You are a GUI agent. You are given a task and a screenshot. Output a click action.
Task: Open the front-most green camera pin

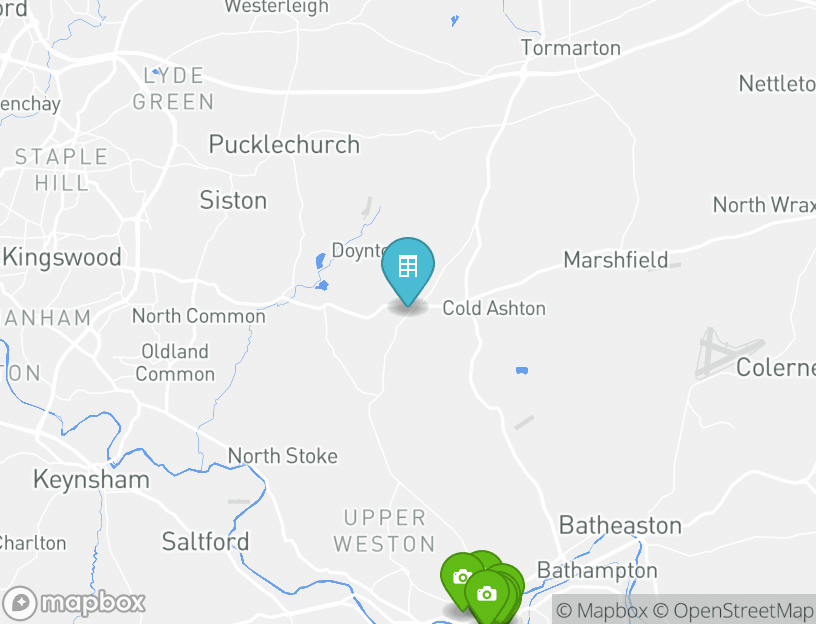[487, 595]
